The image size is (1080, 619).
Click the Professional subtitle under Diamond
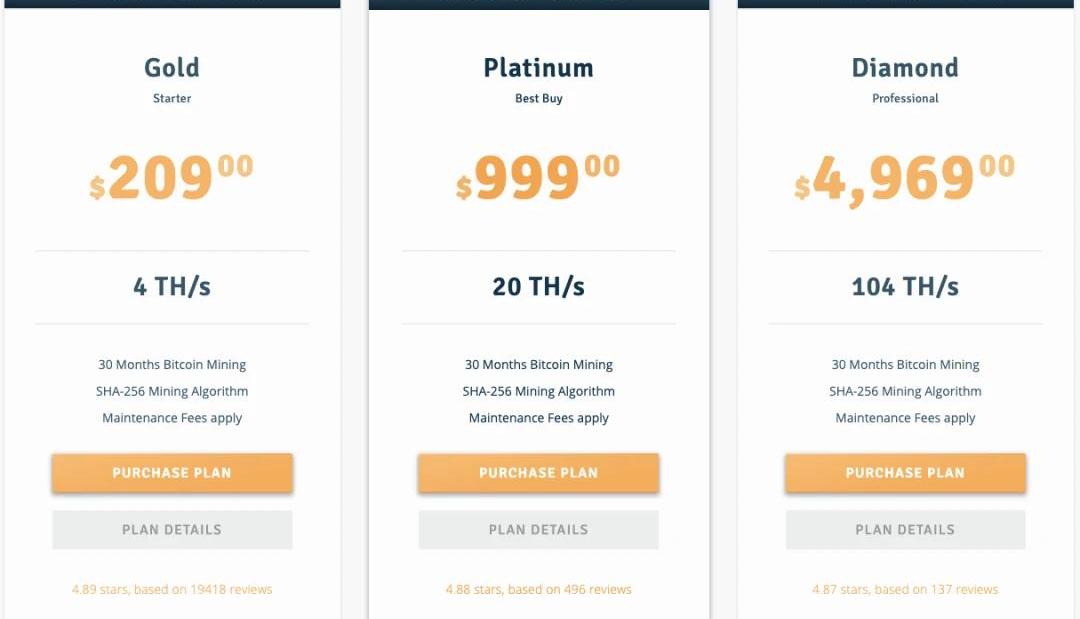coord(905,99)
